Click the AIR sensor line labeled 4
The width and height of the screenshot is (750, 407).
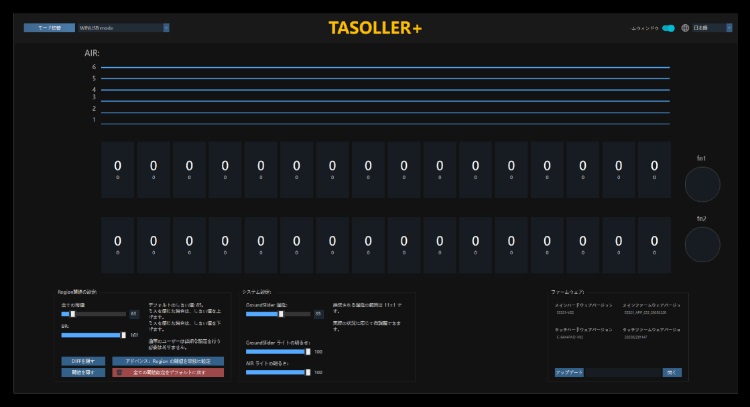coord(385,90)
